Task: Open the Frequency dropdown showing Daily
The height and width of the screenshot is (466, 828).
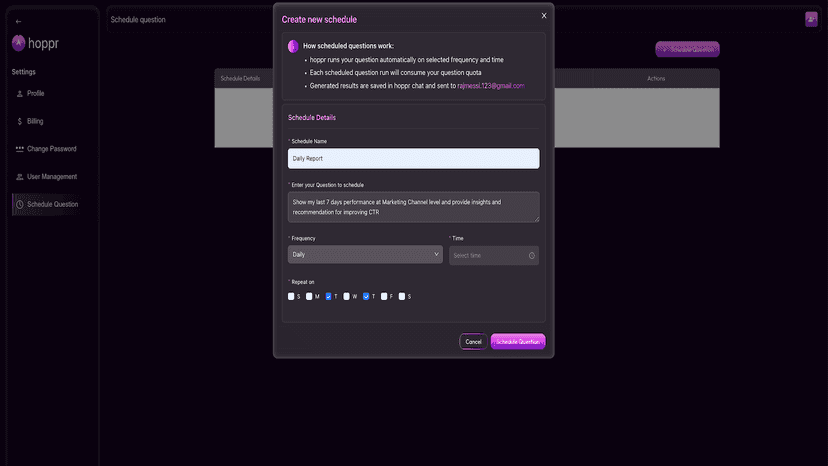Action: pos(365,255)
